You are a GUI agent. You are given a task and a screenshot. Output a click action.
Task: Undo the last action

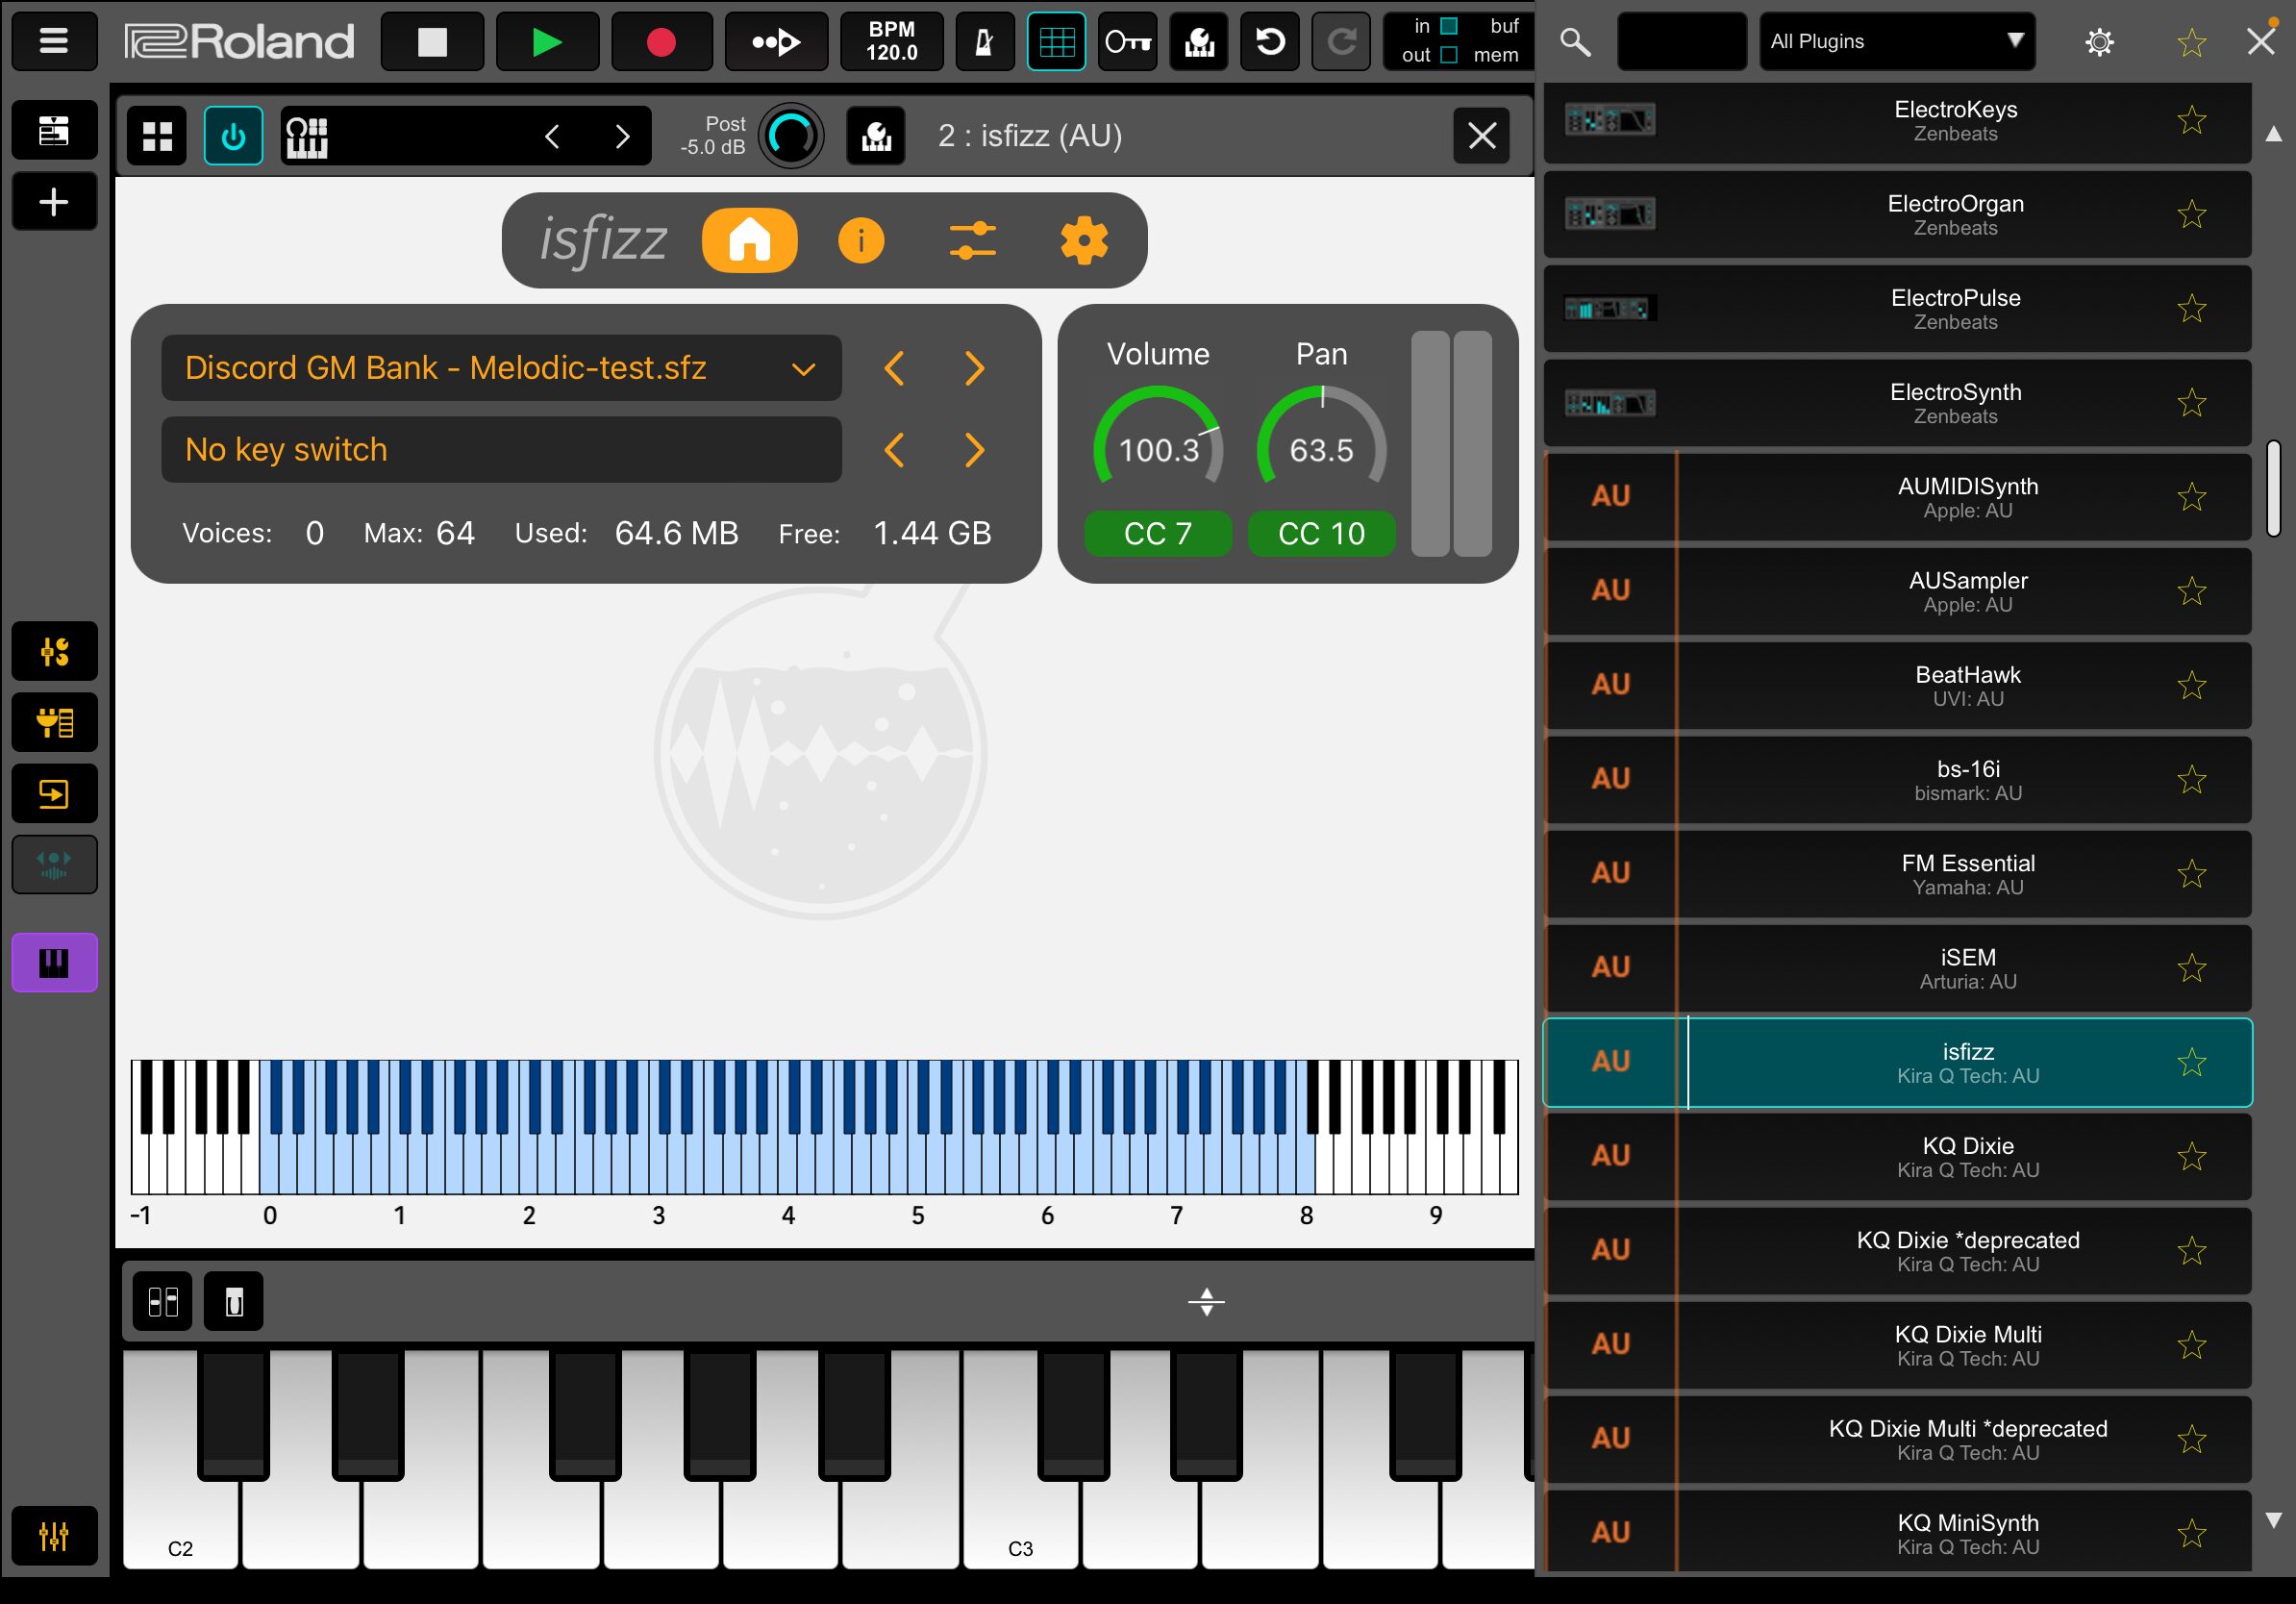click(x=1270, y=41)
